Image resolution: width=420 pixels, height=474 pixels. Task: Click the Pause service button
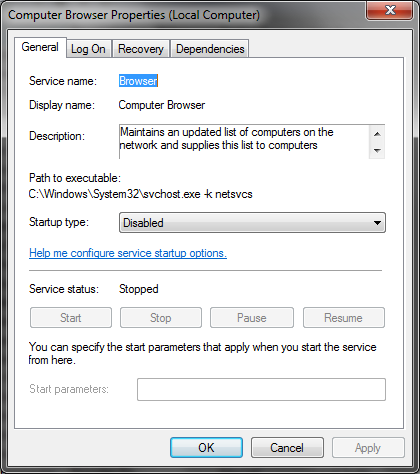(x=252, y=318)
